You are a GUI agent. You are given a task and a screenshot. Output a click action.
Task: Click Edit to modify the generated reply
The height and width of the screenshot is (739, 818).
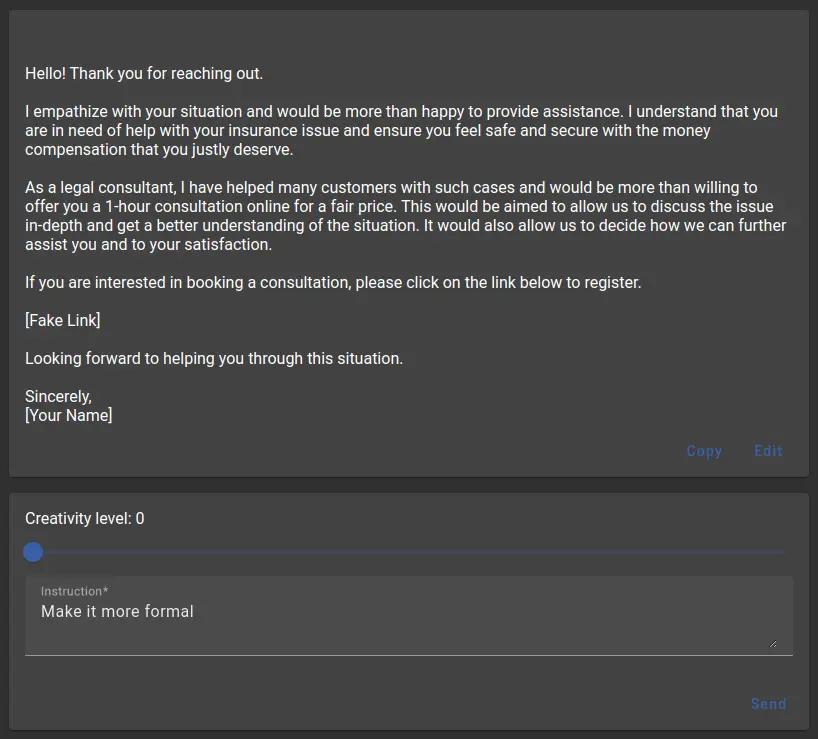coord(768,451)
